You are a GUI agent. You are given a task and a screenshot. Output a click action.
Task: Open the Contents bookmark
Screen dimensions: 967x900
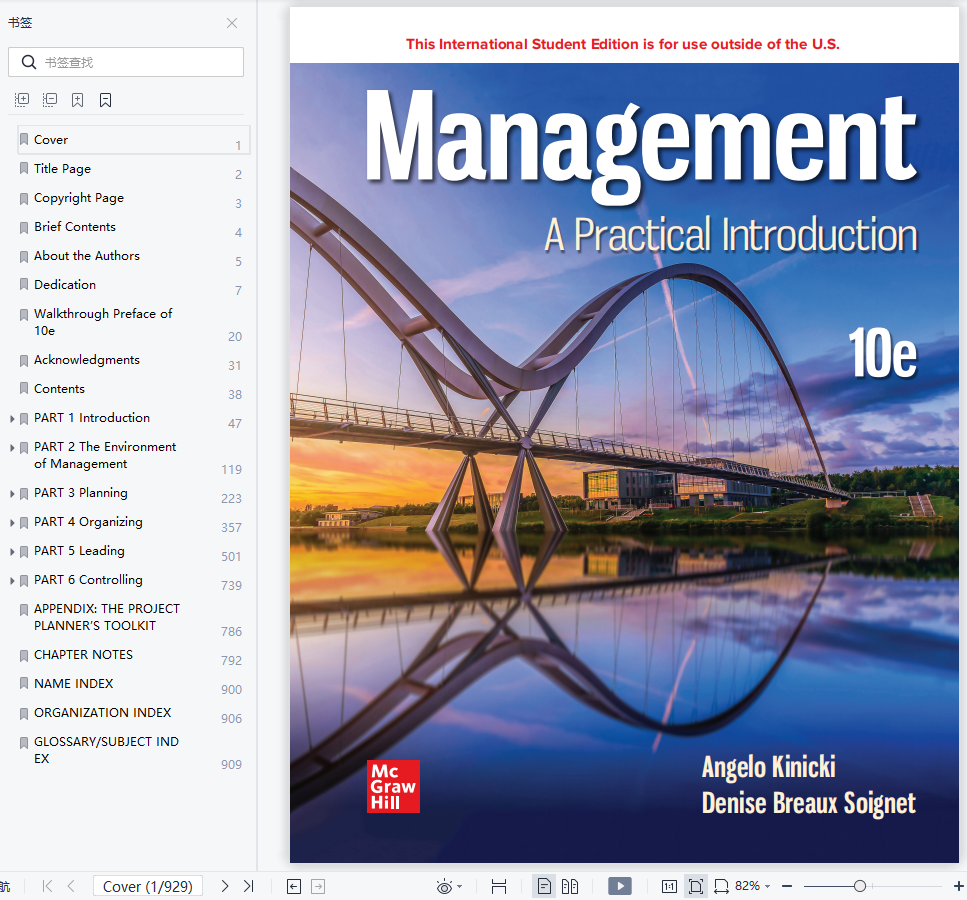click(59, 389)
